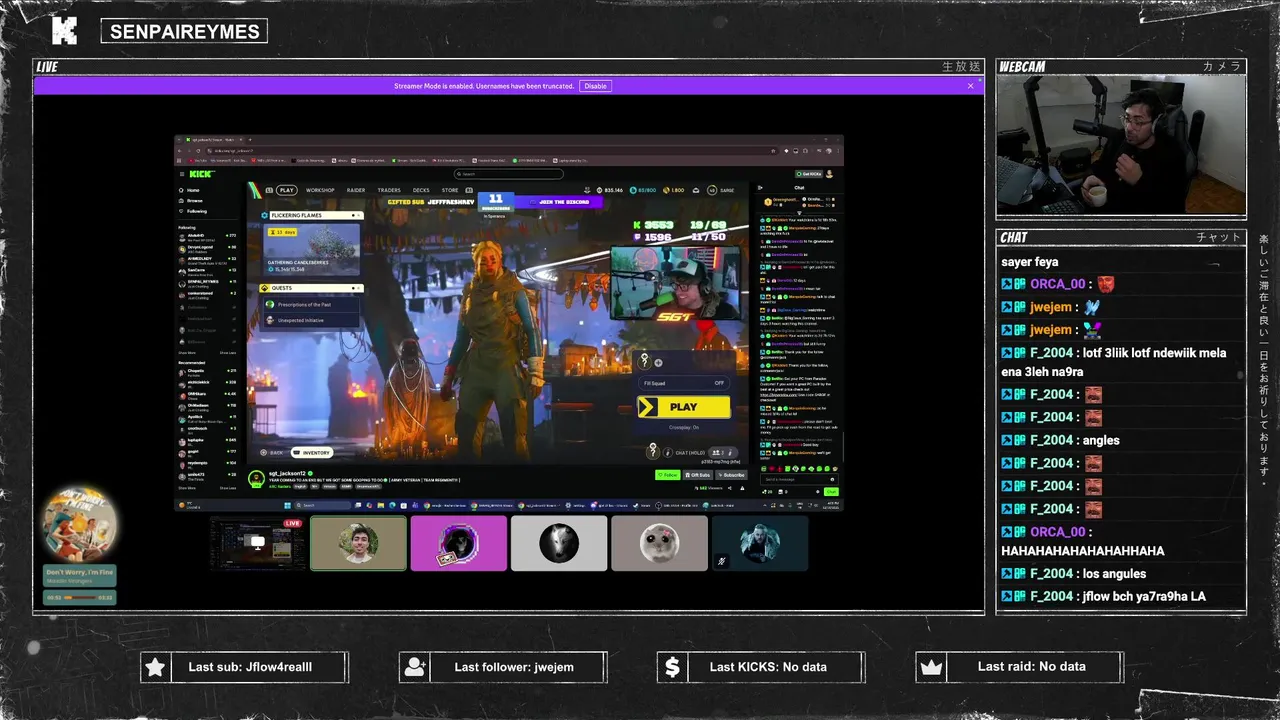Click the webcam feed panel
The image size is (1280, 720).
coord(1121,146)
